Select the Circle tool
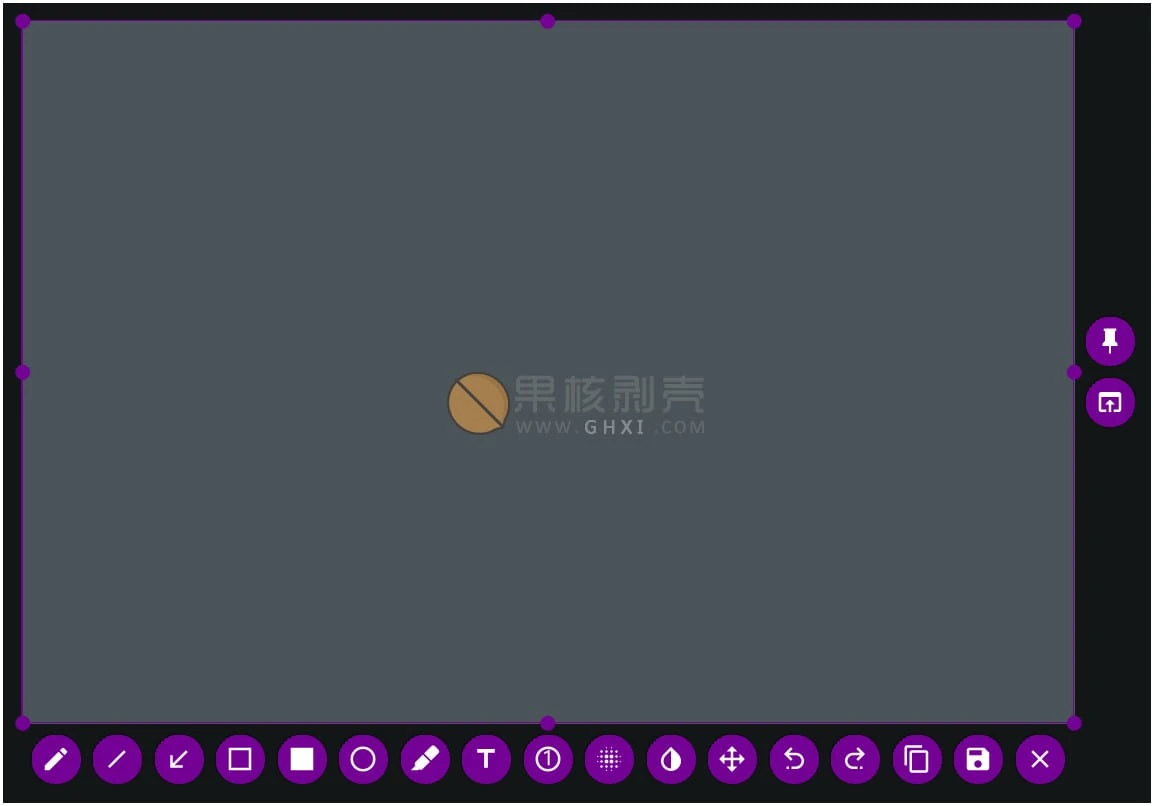 (363, 760)
